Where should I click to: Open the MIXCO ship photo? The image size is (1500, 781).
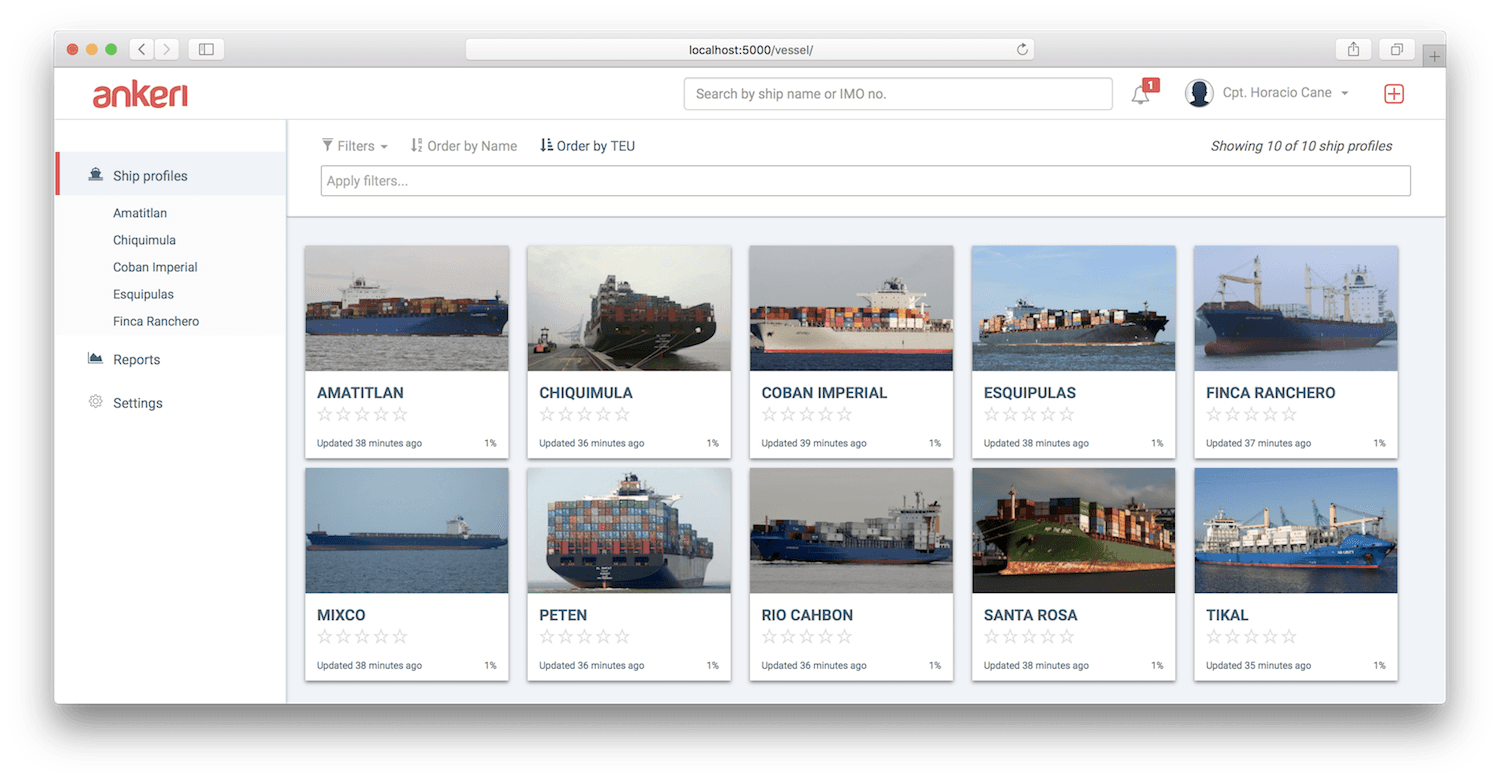pyautogui.click(x=407, y=530)
